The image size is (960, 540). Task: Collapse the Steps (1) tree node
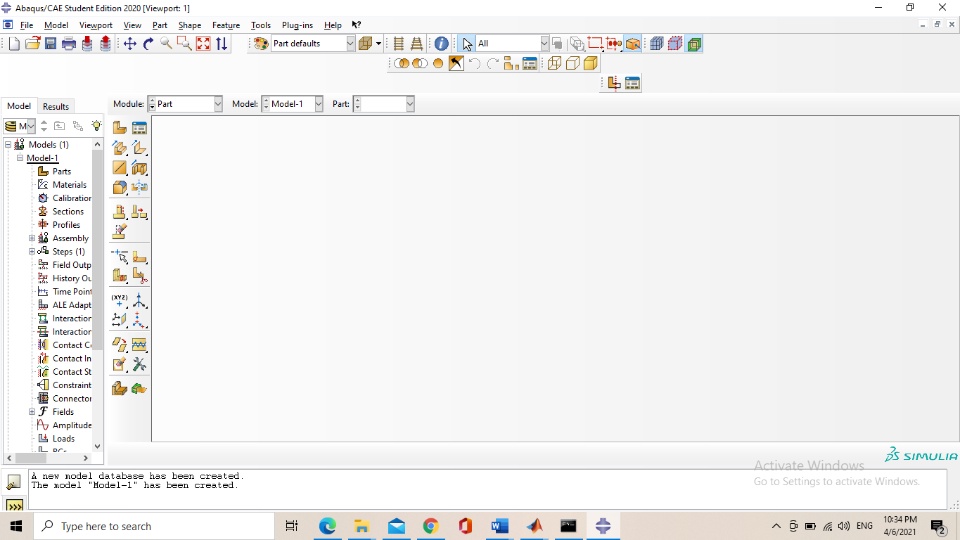pos(32,252)
